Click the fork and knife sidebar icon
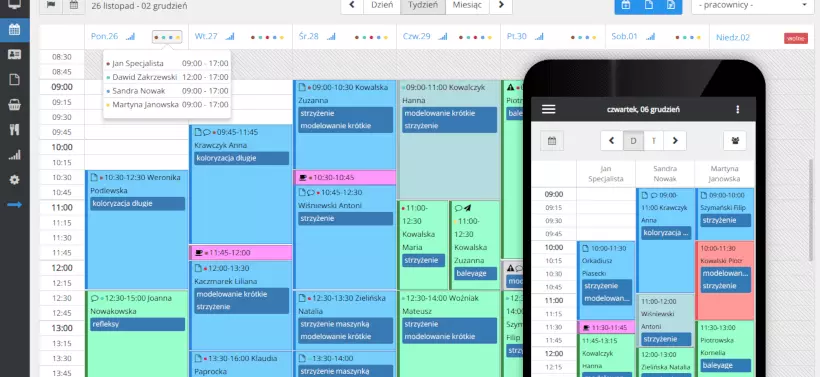This screenshot has width=820, height=377. pos(15,130)
